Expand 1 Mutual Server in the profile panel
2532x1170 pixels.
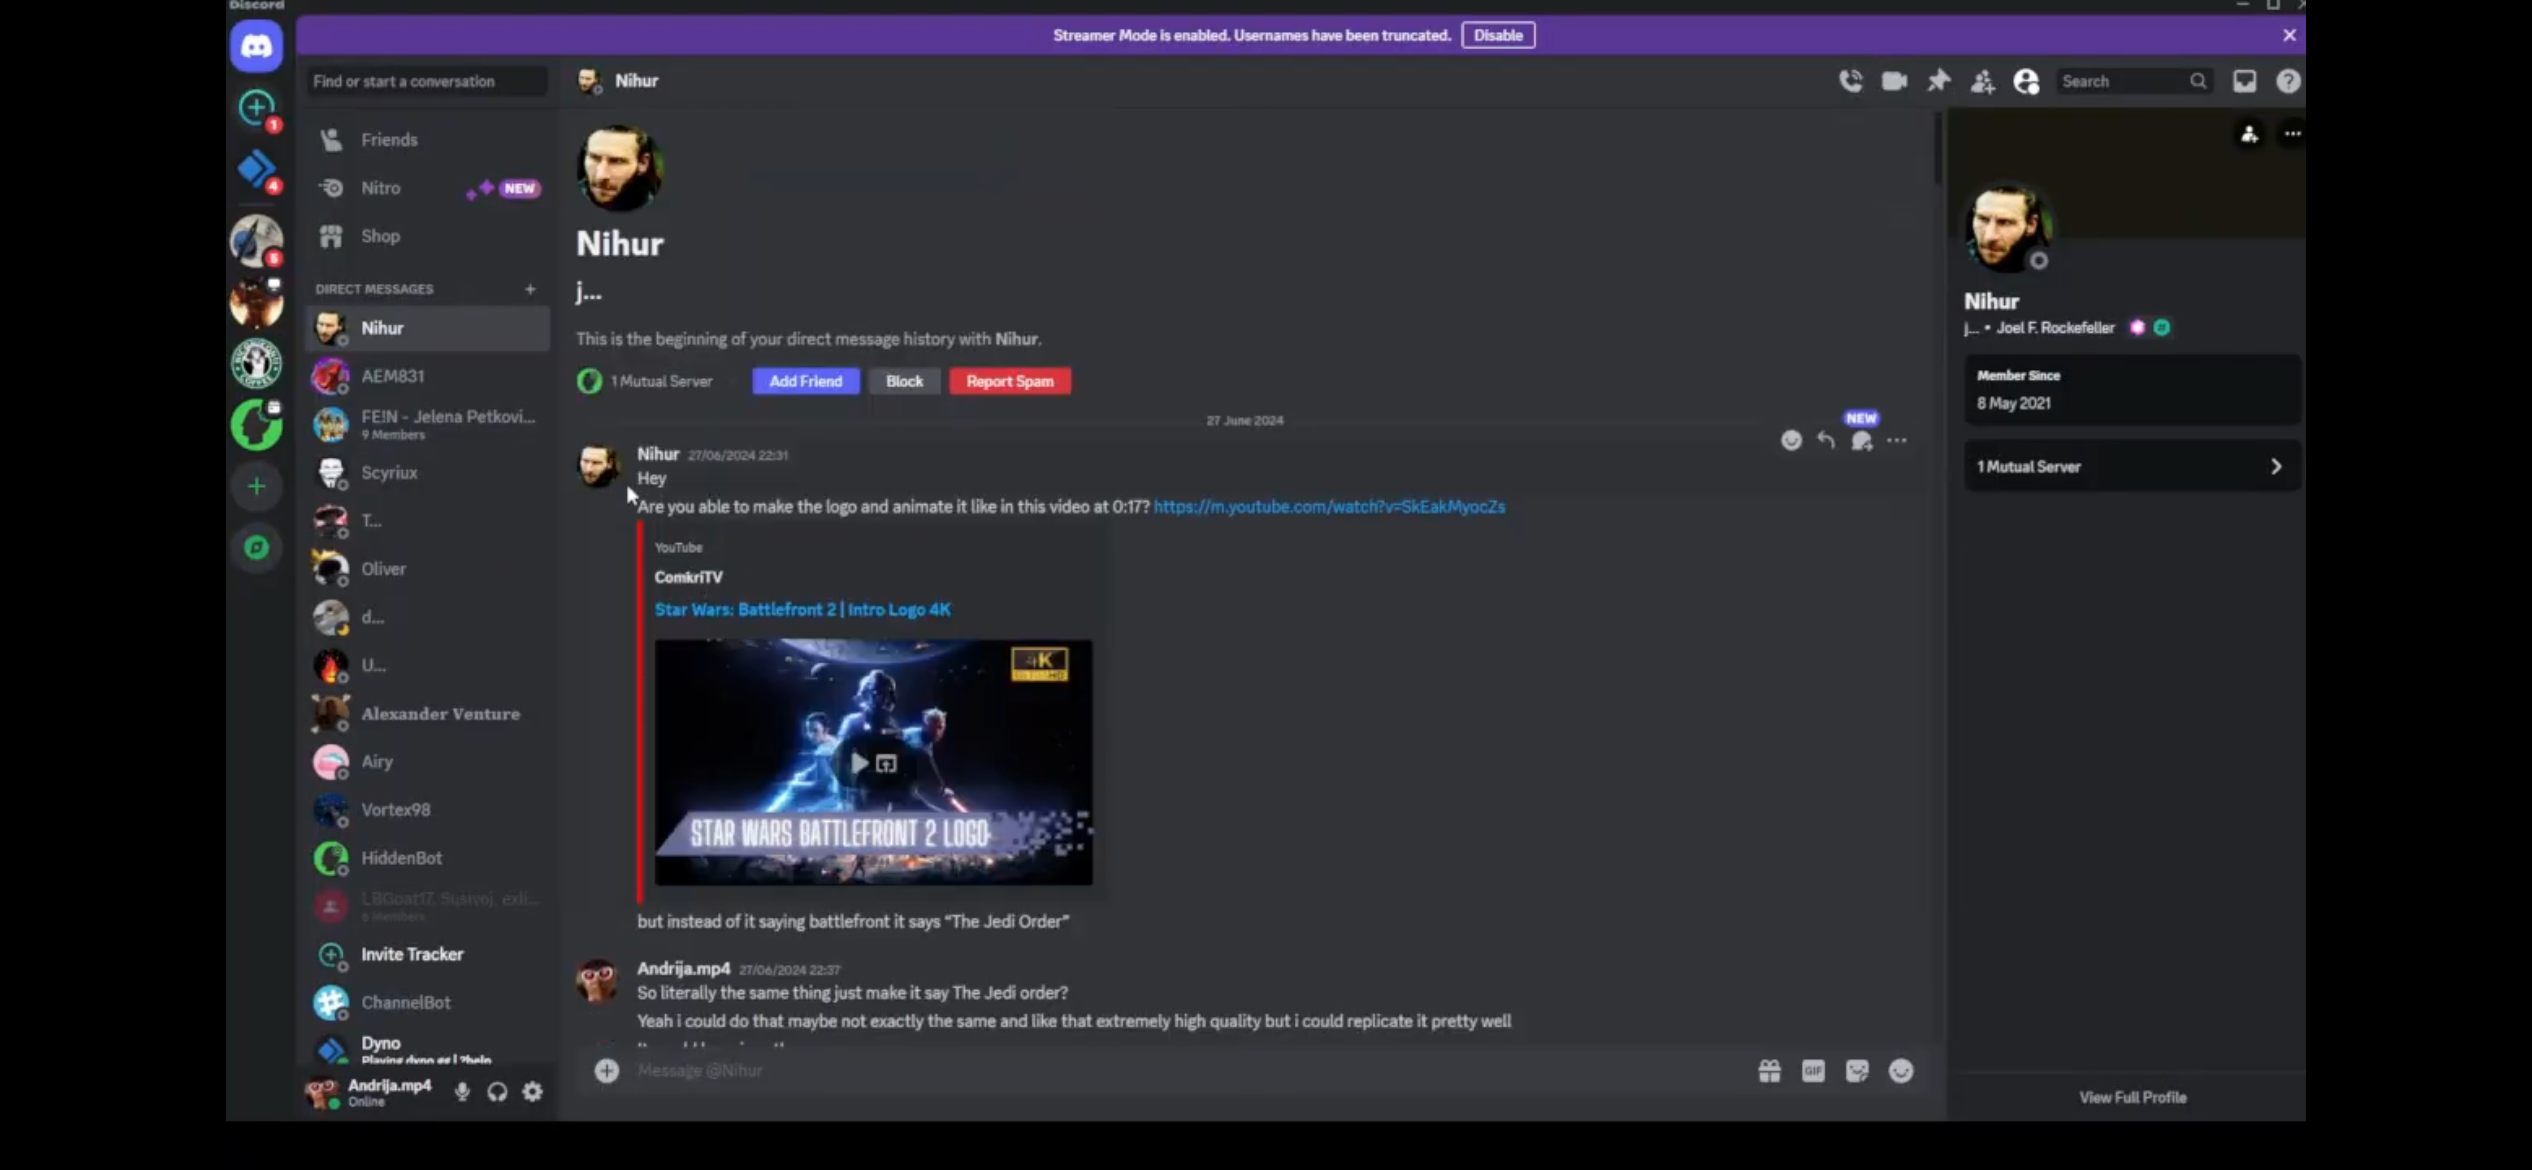pyautogui.click(x=2132, y=467)
